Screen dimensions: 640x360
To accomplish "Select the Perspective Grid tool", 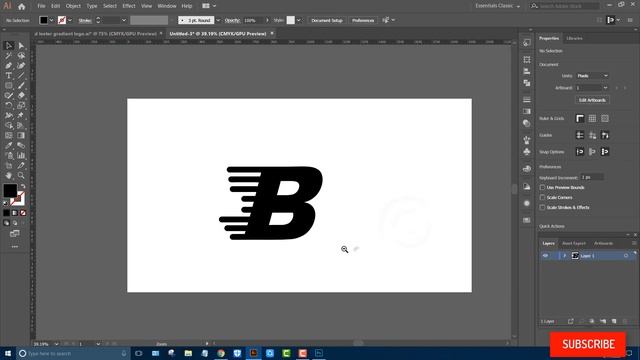I will click(x=21, y=125).
